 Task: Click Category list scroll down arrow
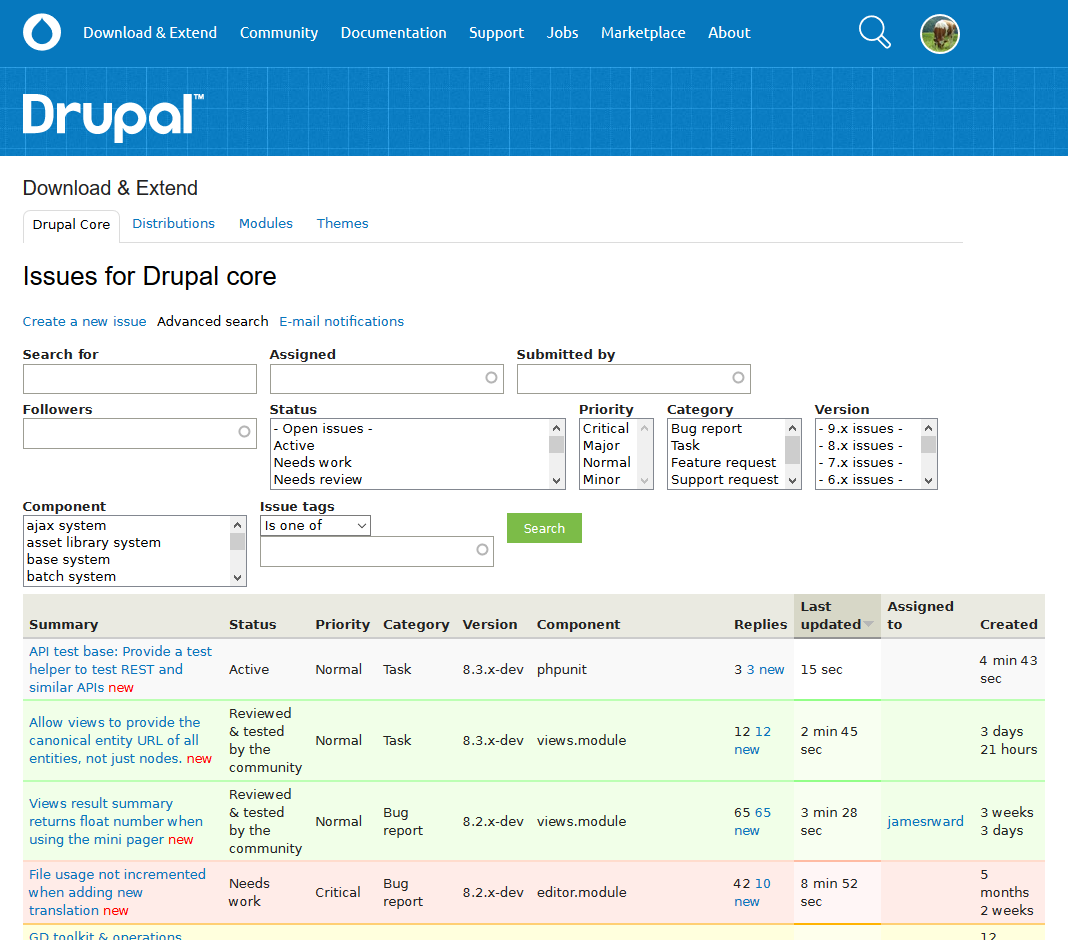792,481
